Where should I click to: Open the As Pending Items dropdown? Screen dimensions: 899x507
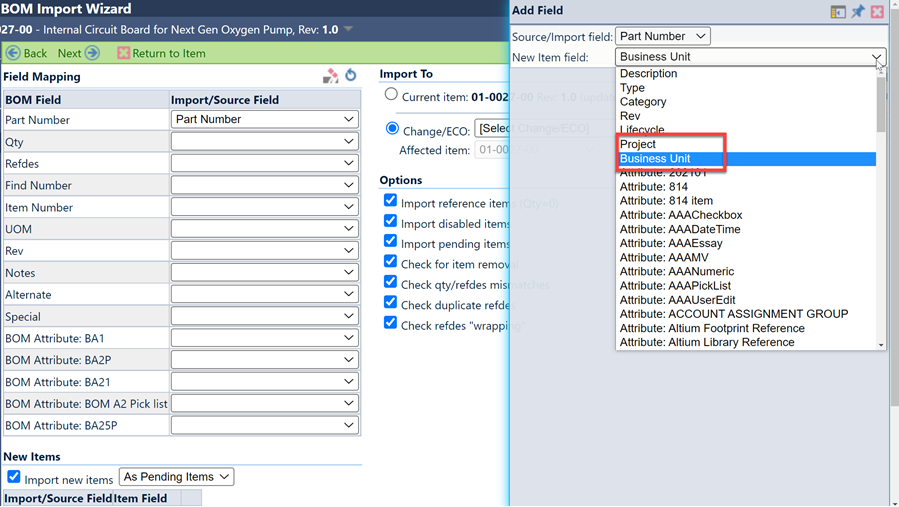point(176,477)
